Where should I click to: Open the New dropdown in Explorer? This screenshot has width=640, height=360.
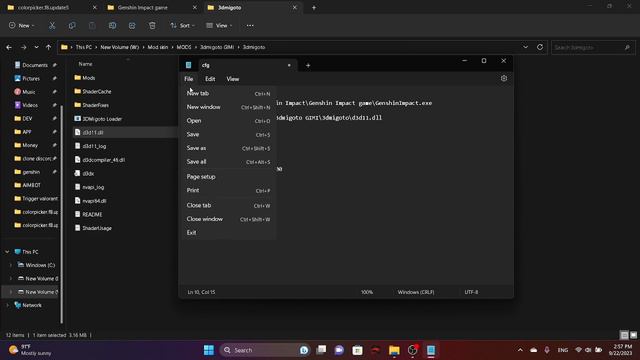coord(22,26)
